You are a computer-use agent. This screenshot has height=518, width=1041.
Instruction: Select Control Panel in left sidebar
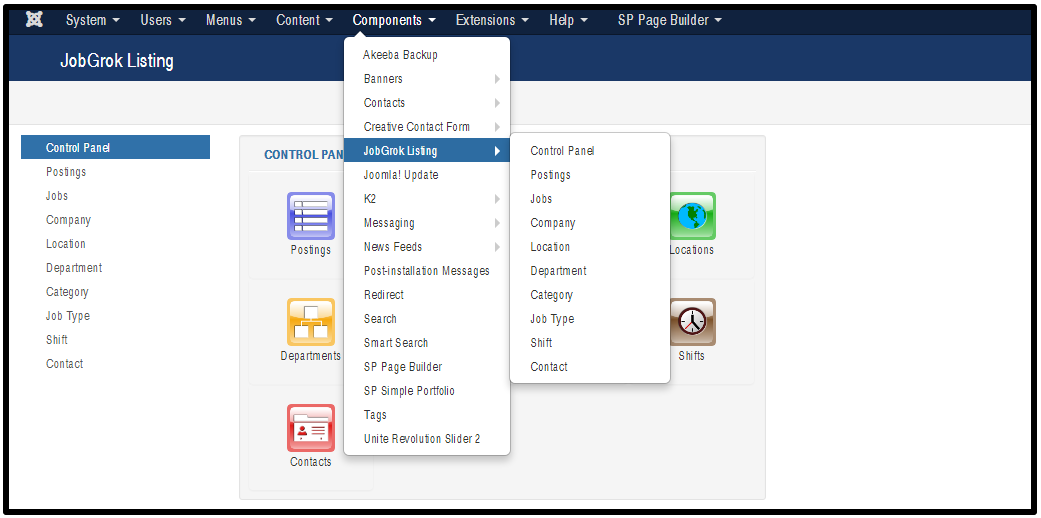[x=116, y=147]
